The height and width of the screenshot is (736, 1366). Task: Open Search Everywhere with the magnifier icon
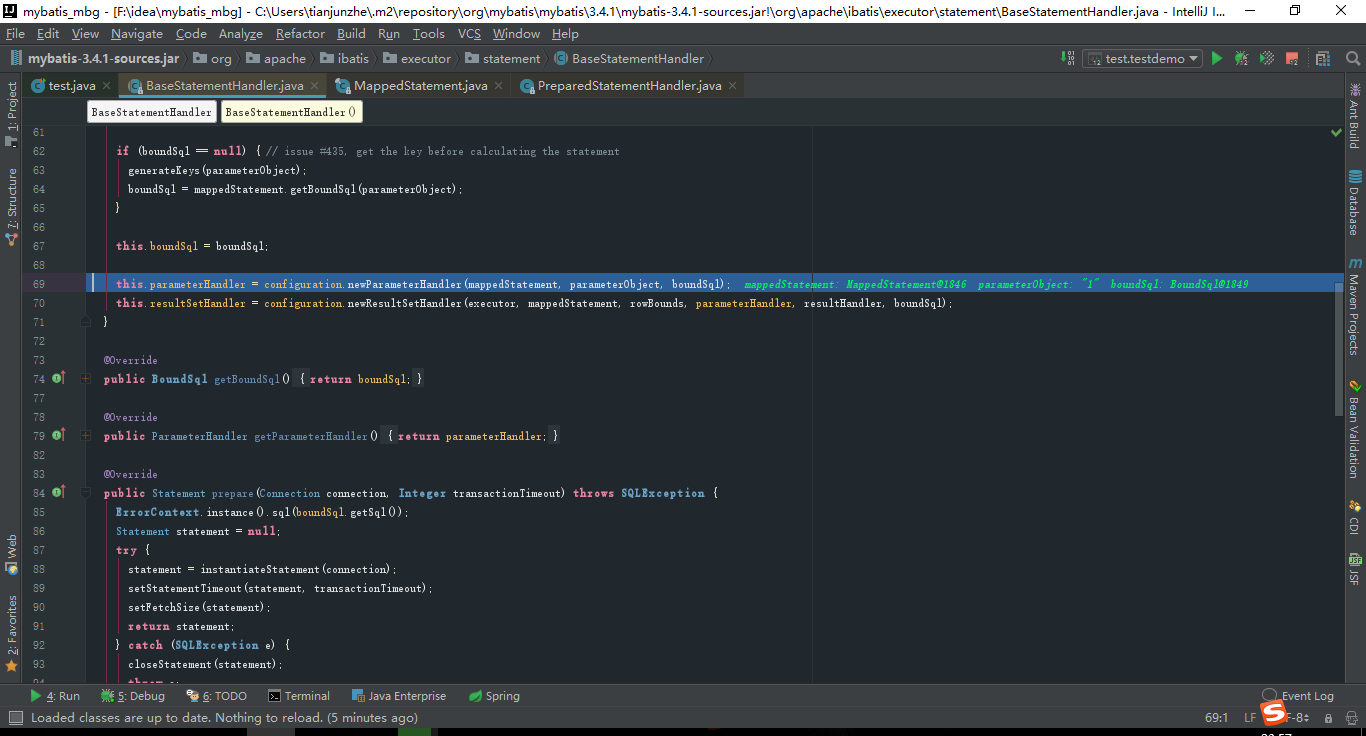1353,59
